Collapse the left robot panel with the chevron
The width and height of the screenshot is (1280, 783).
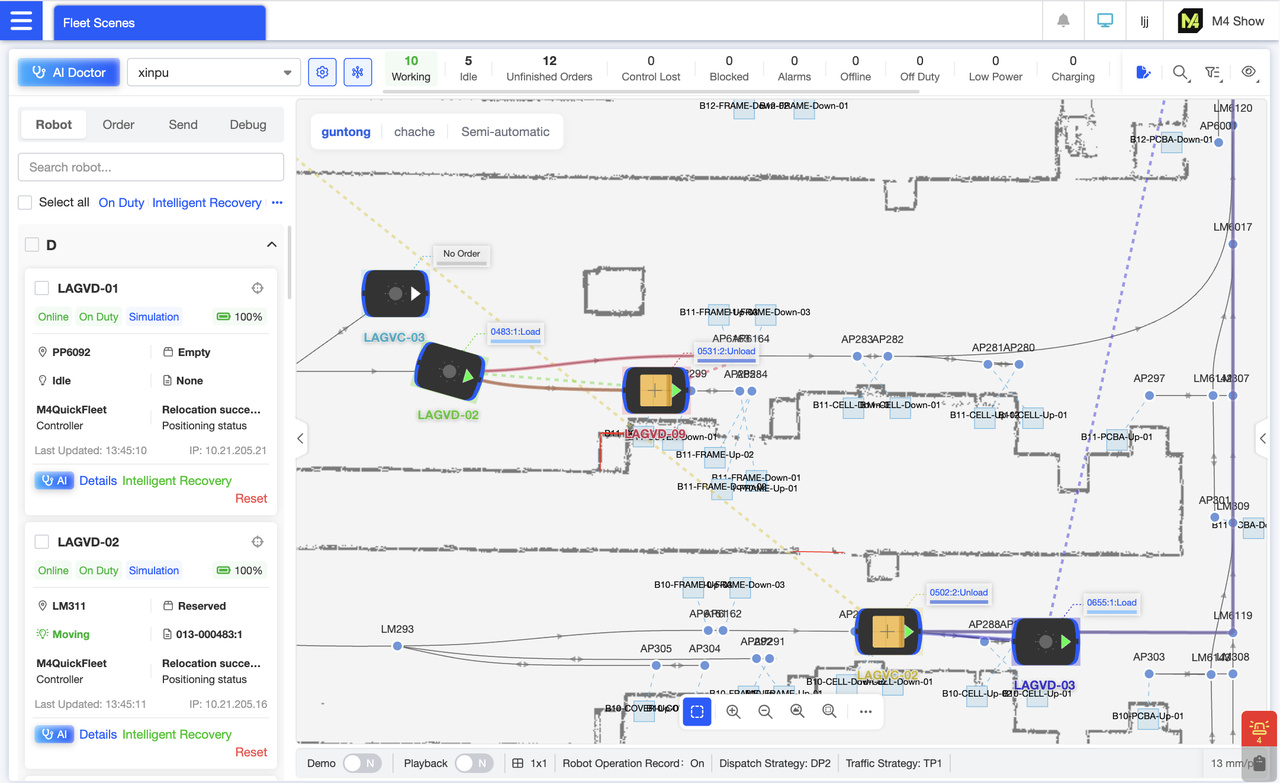pos(299,438)
